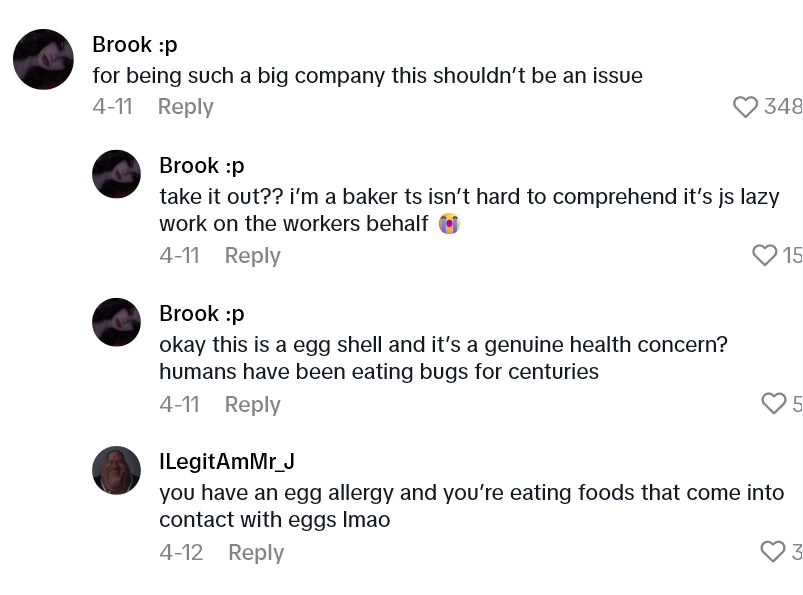The width and height of the screenshot is (803, 595).
Task: Like Brook's top comment about big company
Action: 745,107
